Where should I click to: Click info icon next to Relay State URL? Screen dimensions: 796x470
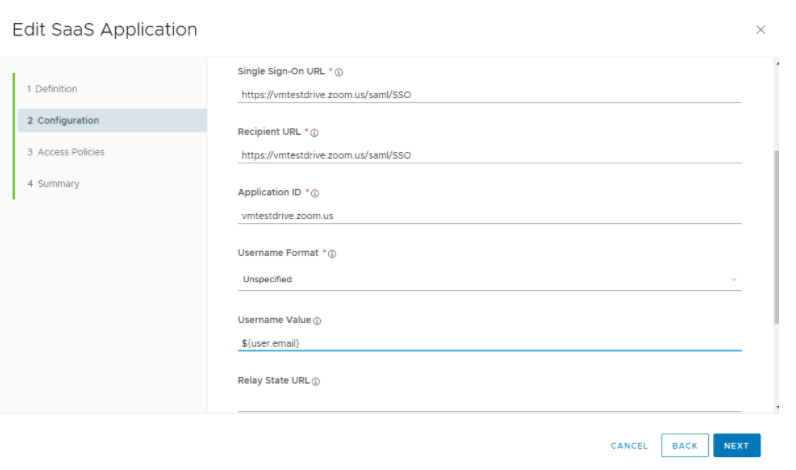316,381
